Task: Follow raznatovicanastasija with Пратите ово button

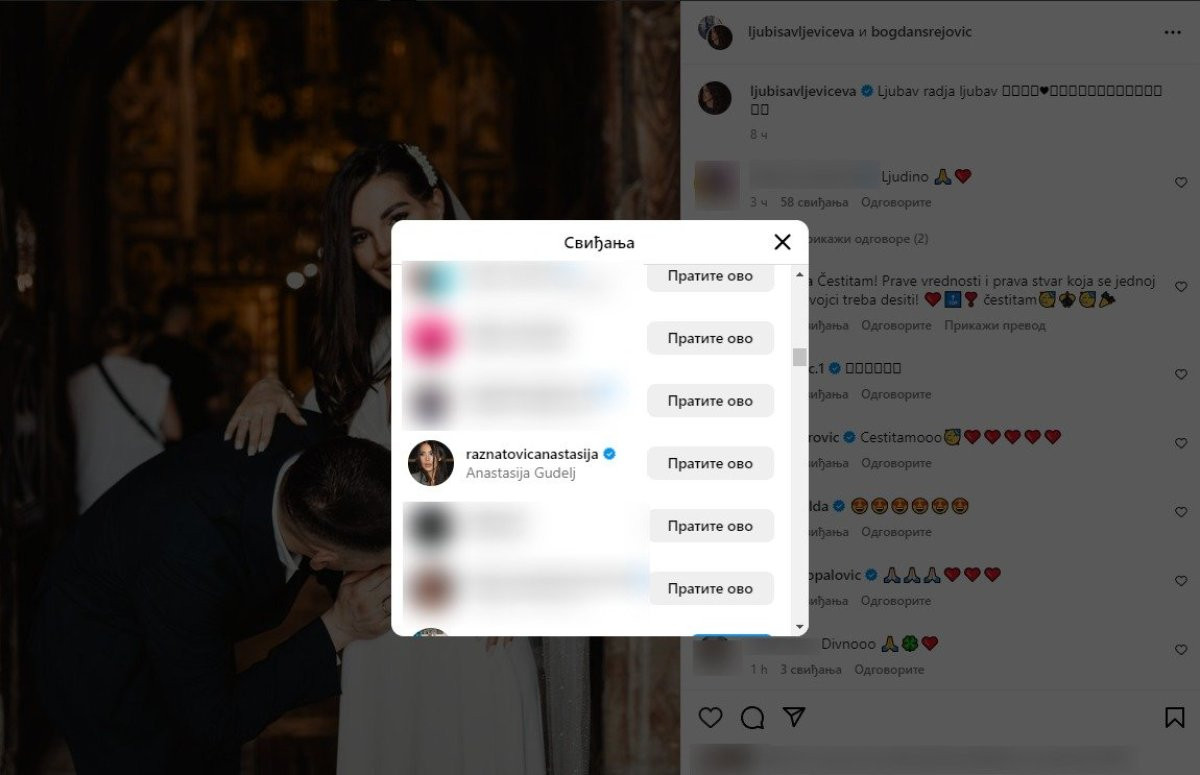Action: tap(710, 463)
